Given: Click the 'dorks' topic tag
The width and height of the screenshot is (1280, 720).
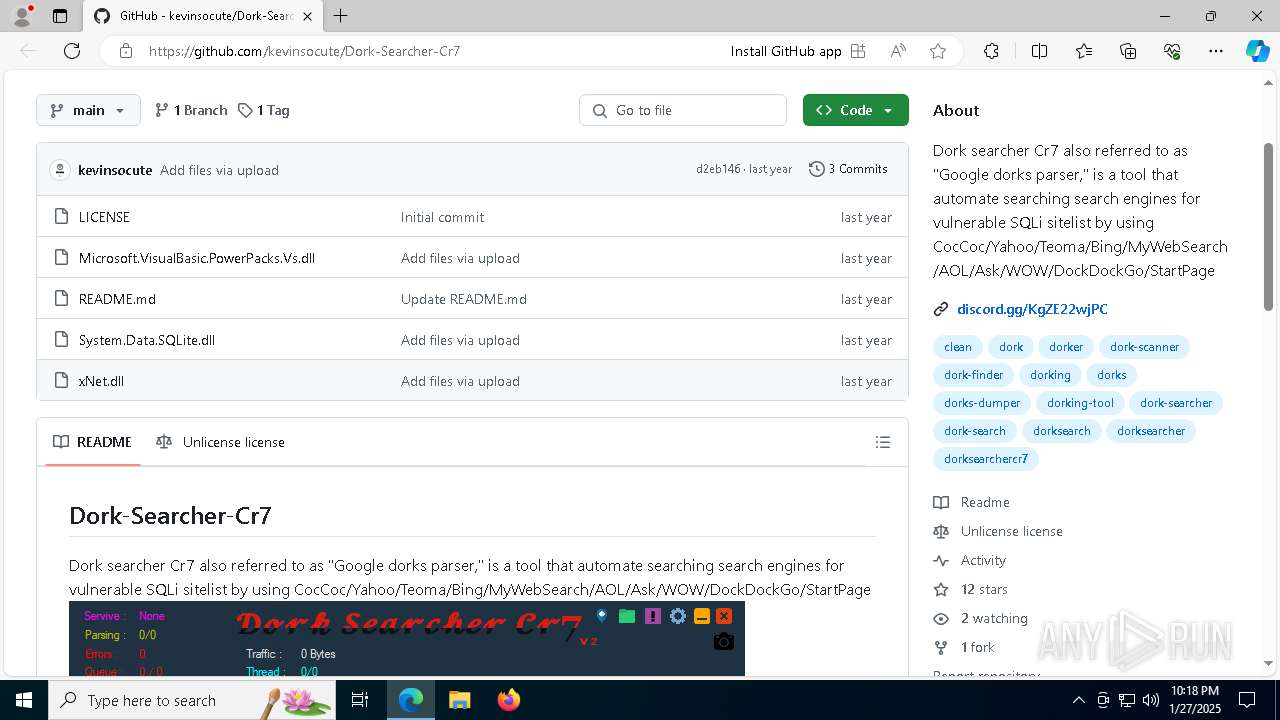Looking at the screenshot, I should (1111, 375).
